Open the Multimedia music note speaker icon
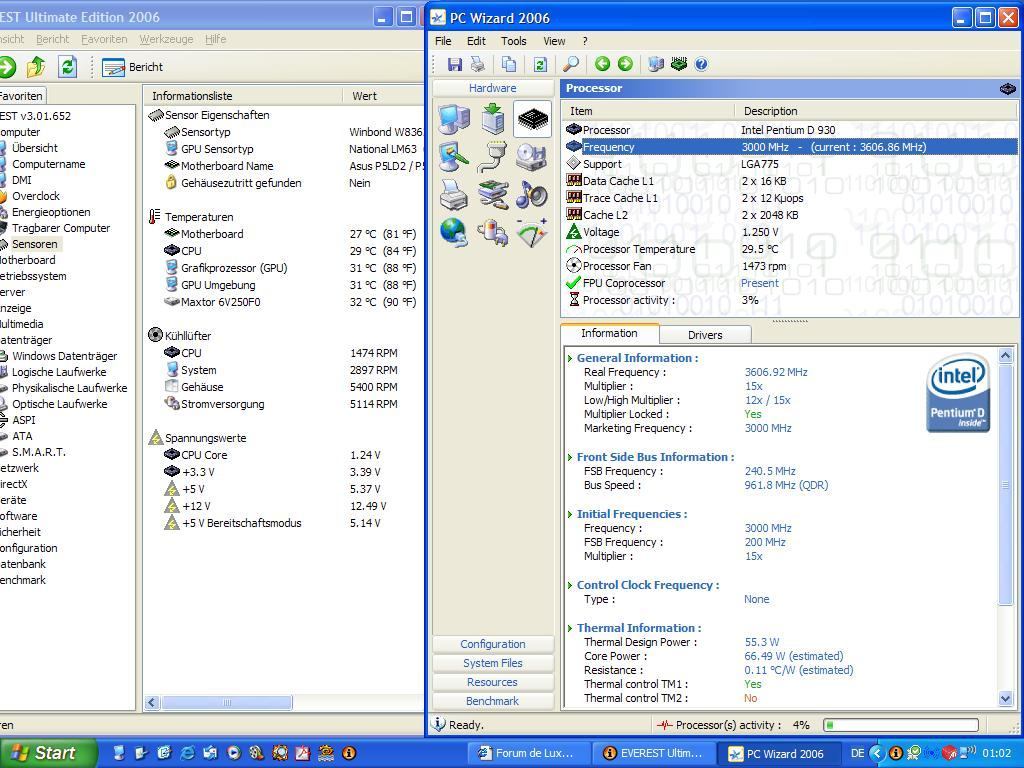Screen dimensions: 1024x768 532,195
